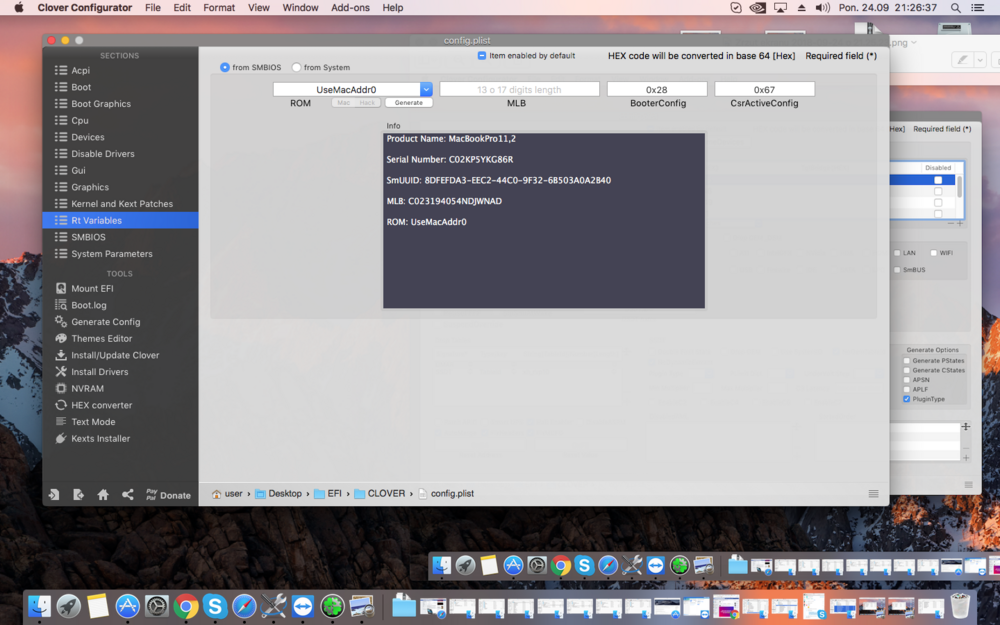Open Install/Update Clover tool
The width and height of the screenshot is (1000, 625).
click(x=114, y=355)
